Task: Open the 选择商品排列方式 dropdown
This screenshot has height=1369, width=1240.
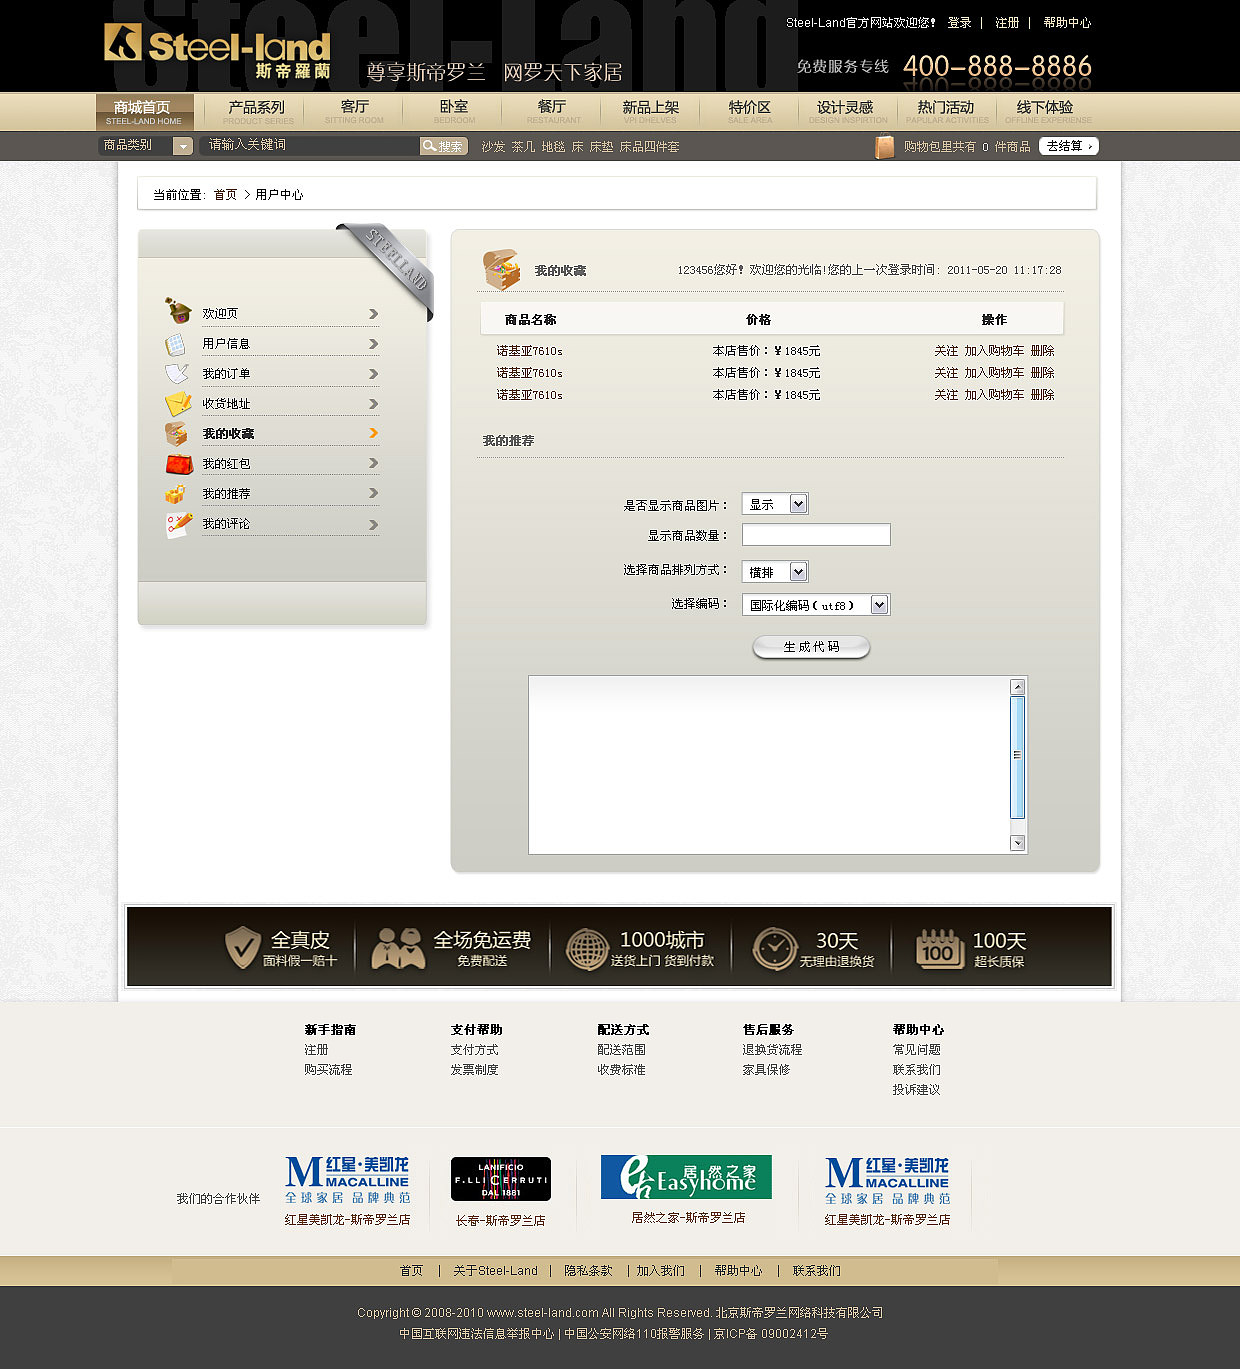Action: pos(775,572)
